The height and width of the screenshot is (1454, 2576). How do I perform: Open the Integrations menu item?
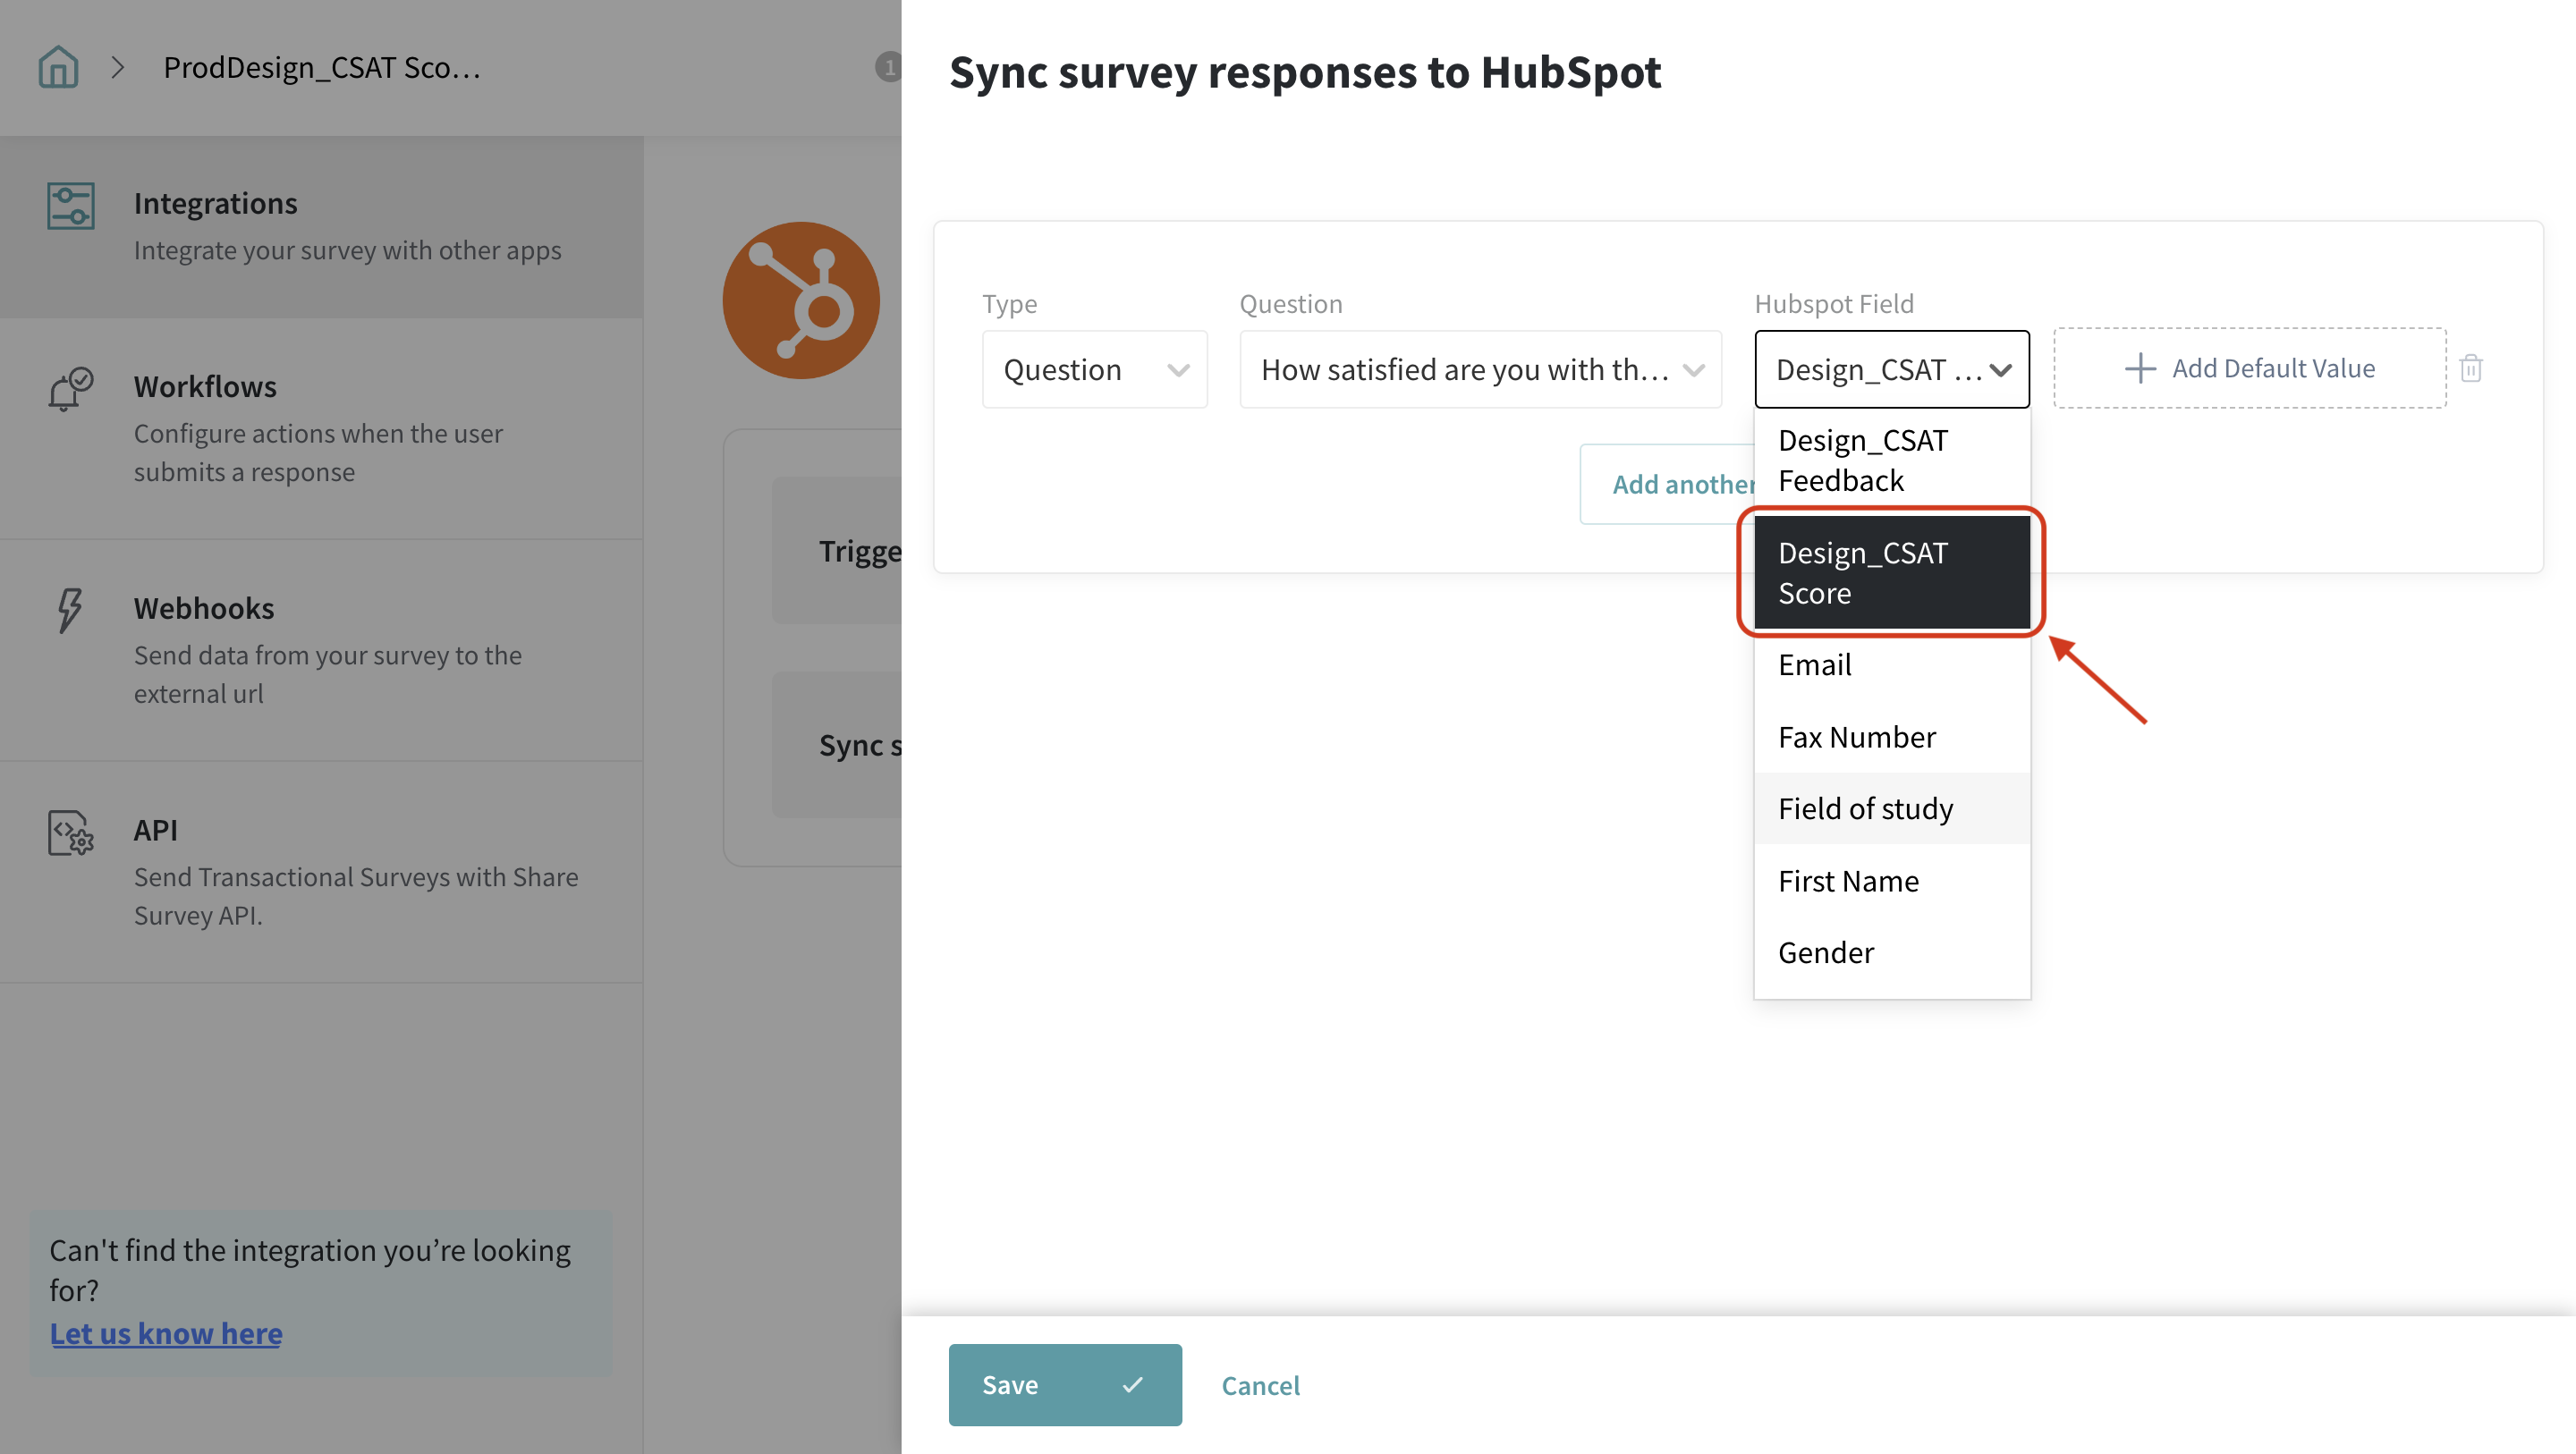point(322,227)
